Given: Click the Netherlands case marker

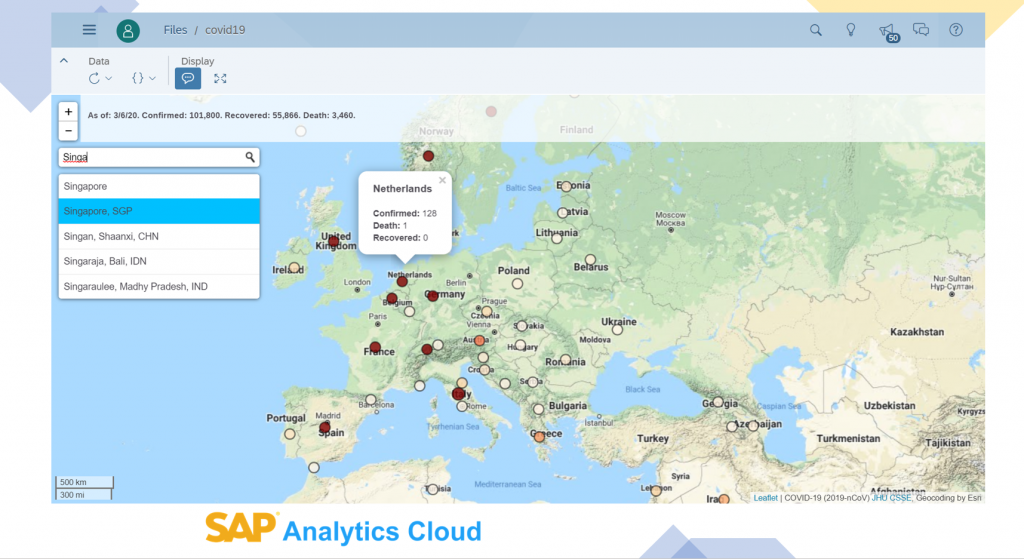Looking at the screenshot, I should pos(402,281).
